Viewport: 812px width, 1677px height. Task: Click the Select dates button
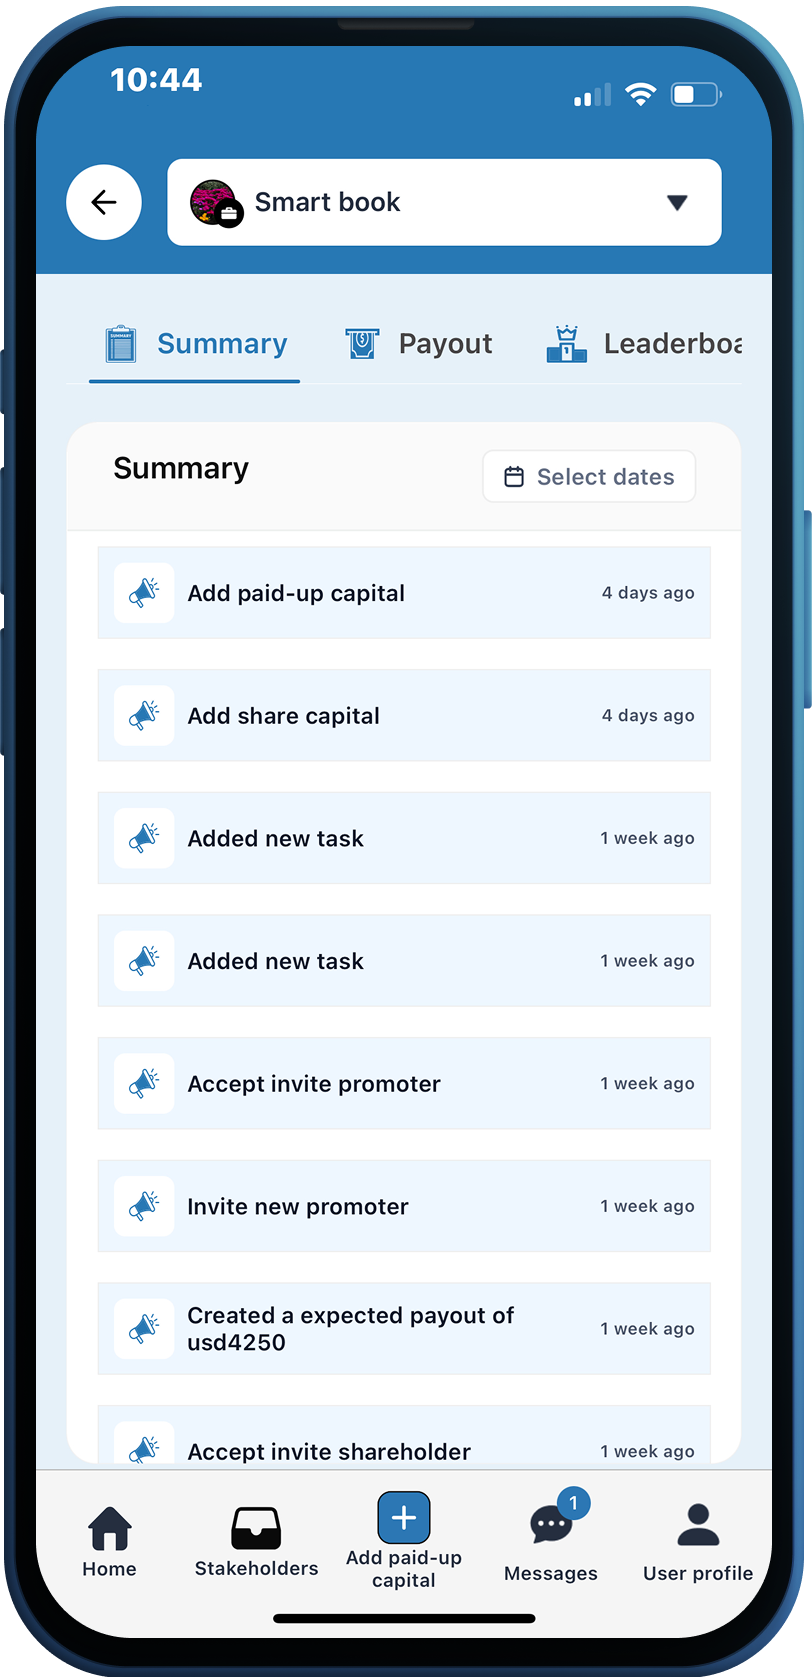click(589, 477)
